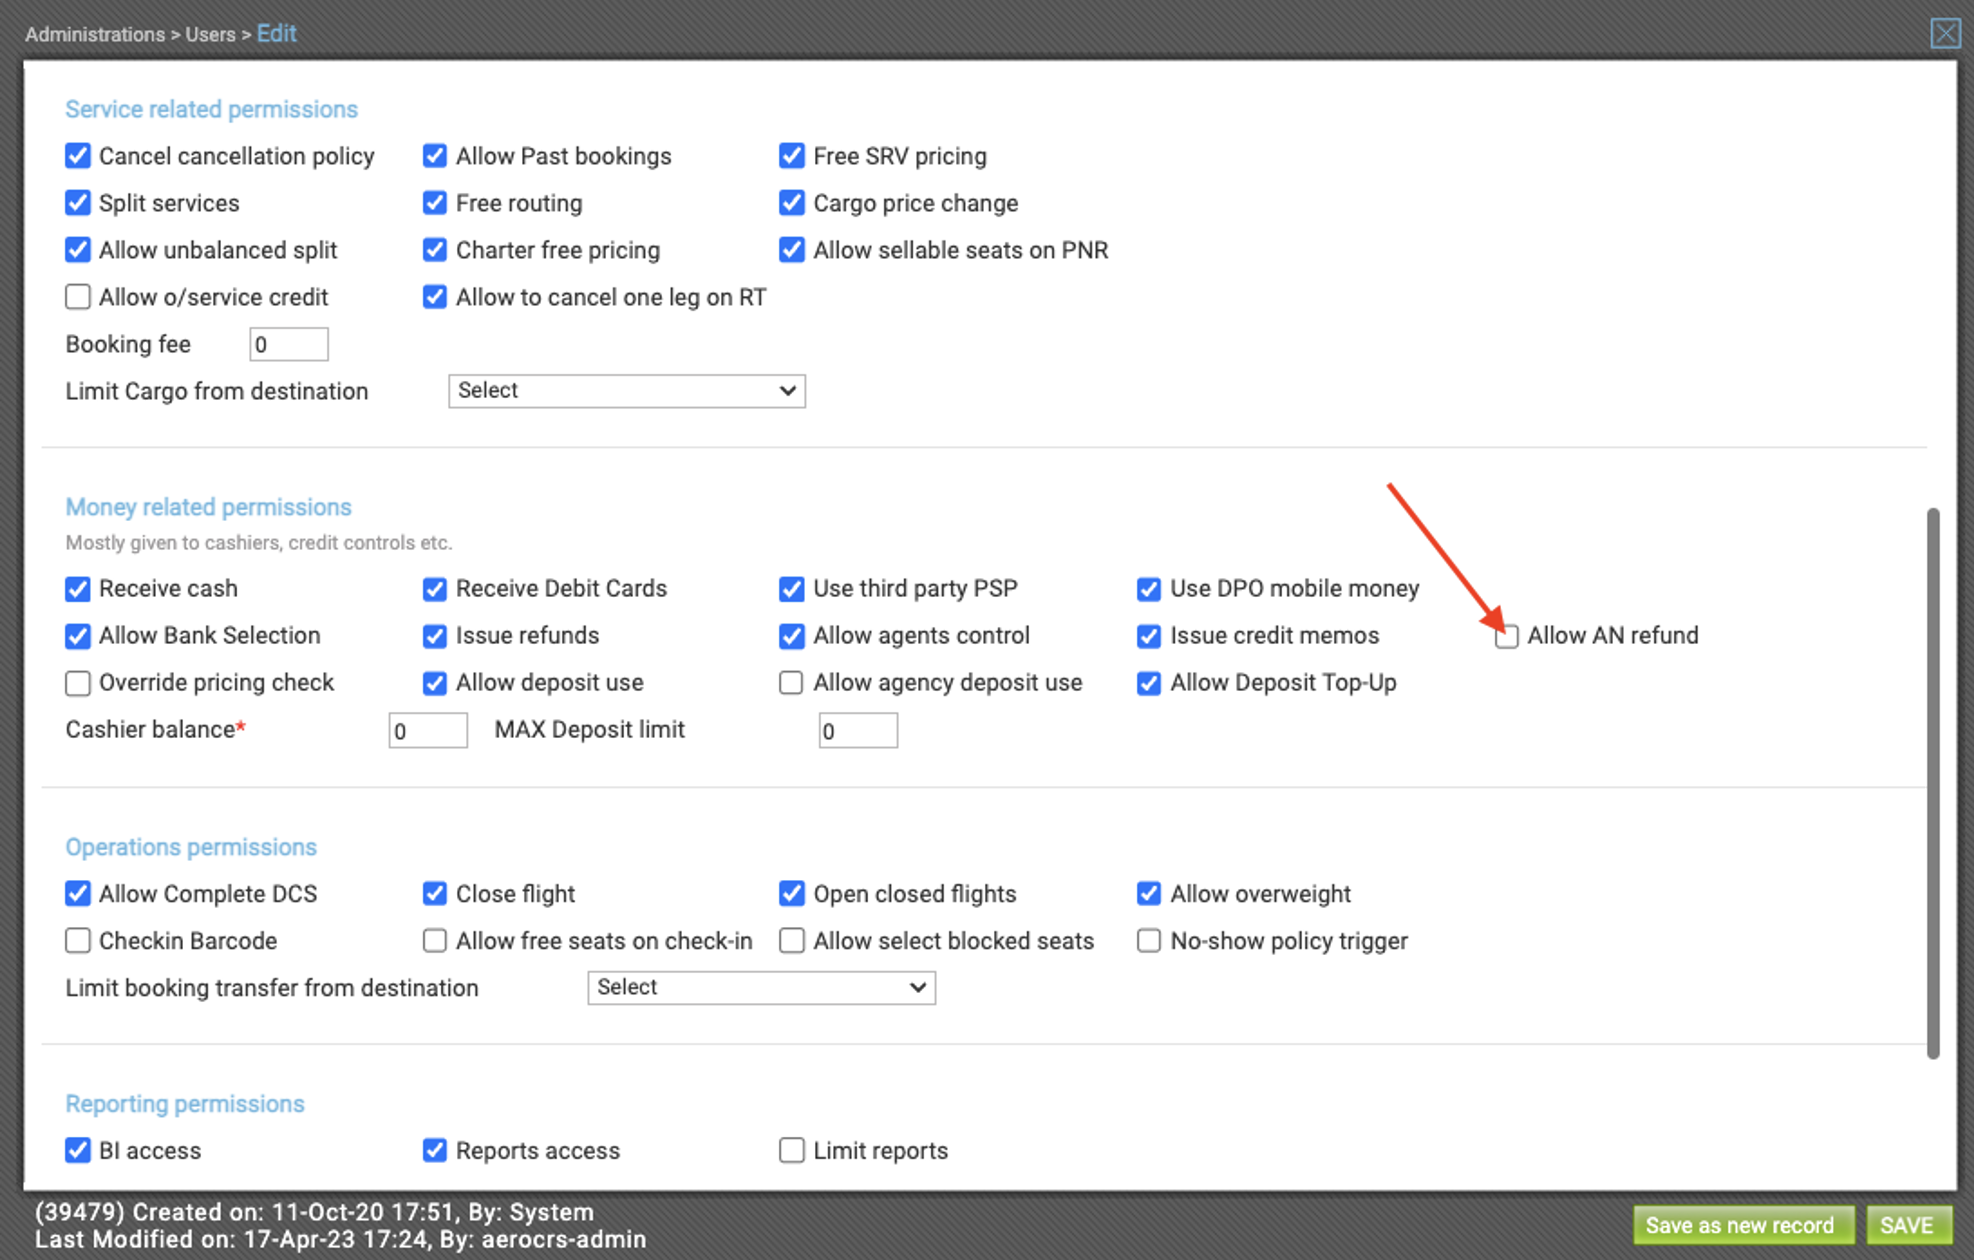
Task: Toggle Allow agency deposit use
Action: [791, 683]
